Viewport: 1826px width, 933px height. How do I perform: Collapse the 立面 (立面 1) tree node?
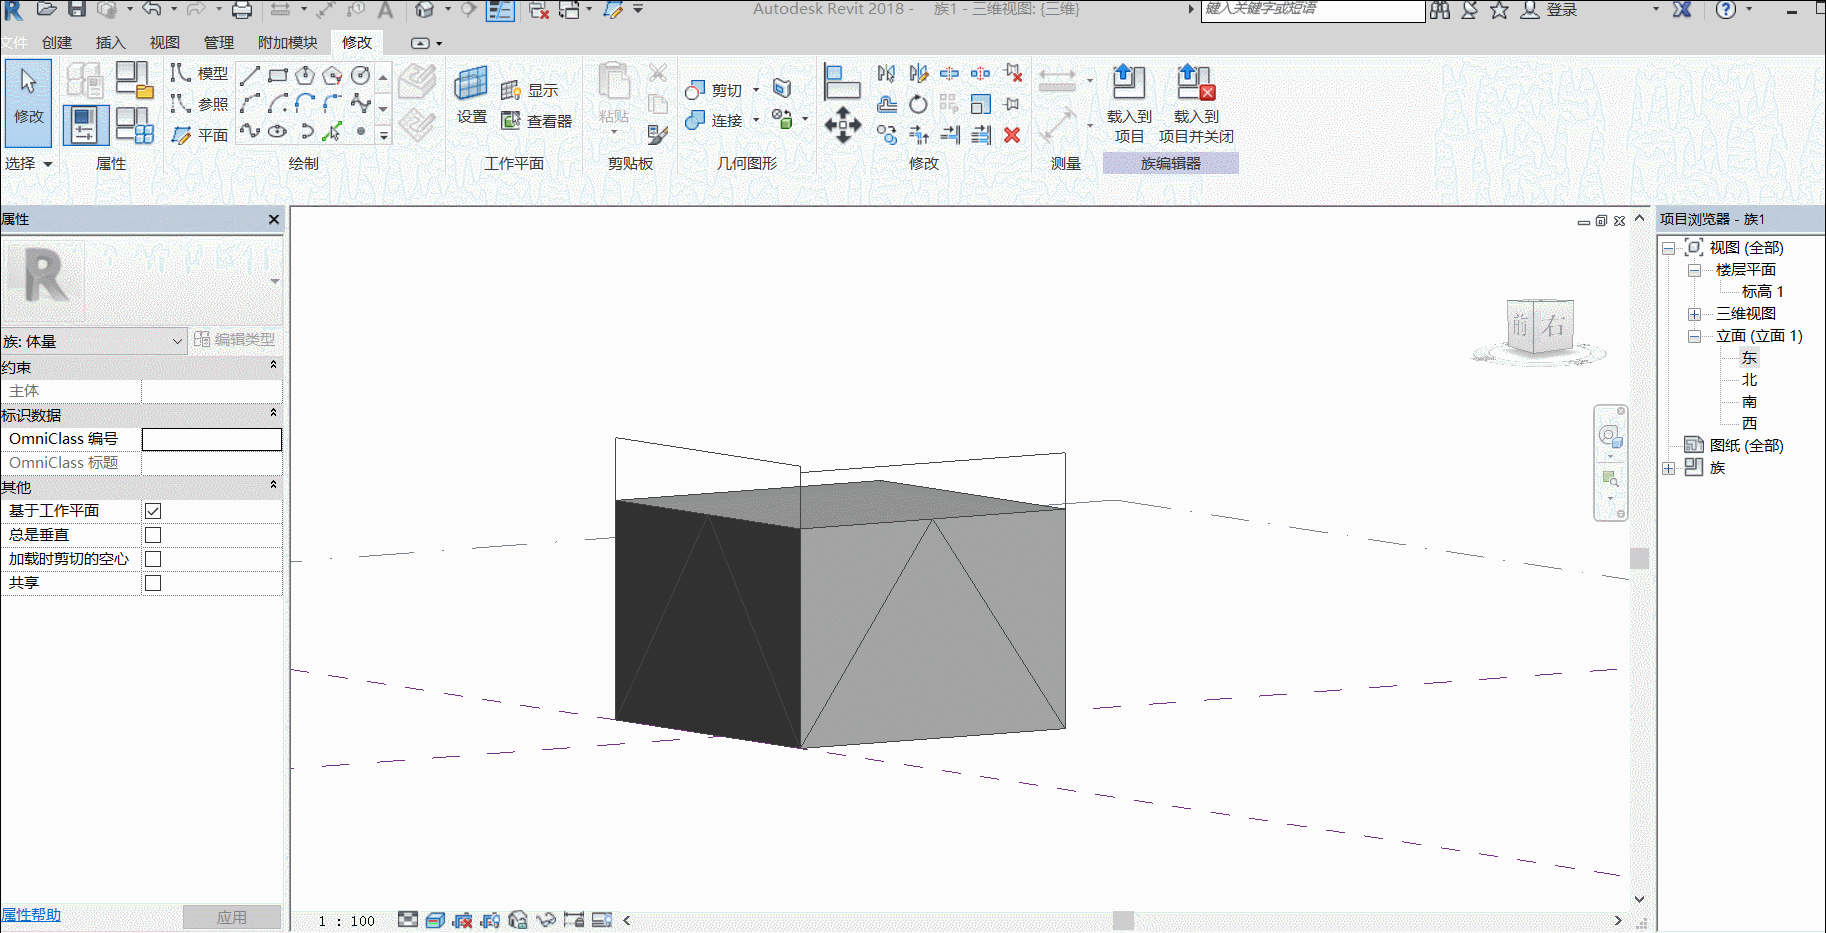pyautogui.click(x=1695, y=336)
